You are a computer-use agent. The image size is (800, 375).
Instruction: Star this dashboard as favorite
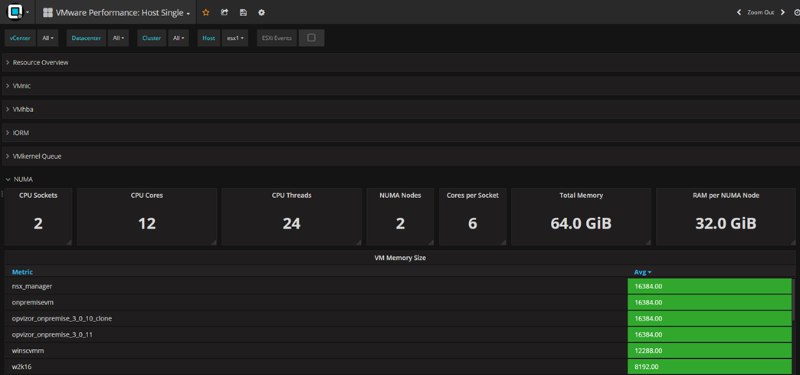coord(206,12)
